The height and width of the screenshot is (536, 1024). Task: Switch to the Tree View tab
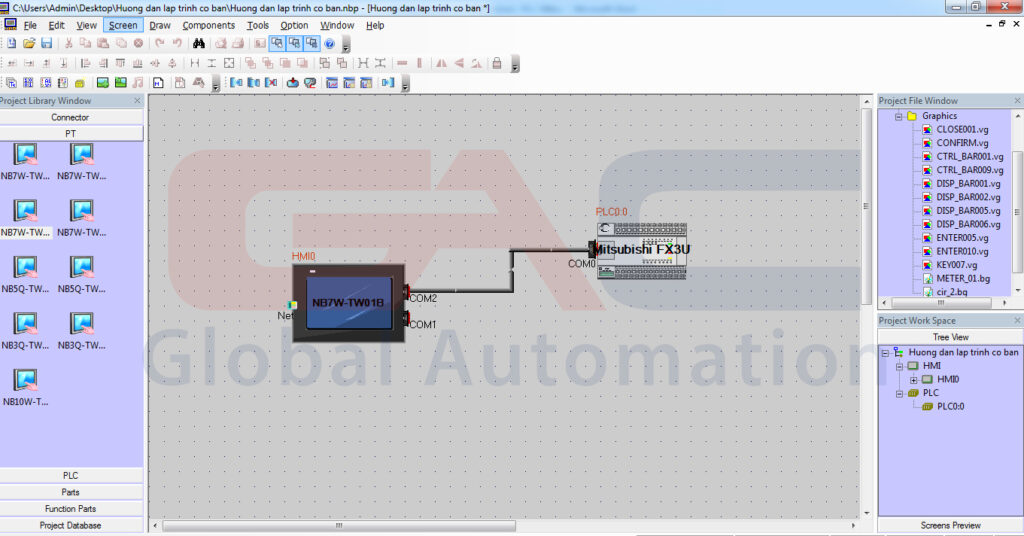coord(950,337)
